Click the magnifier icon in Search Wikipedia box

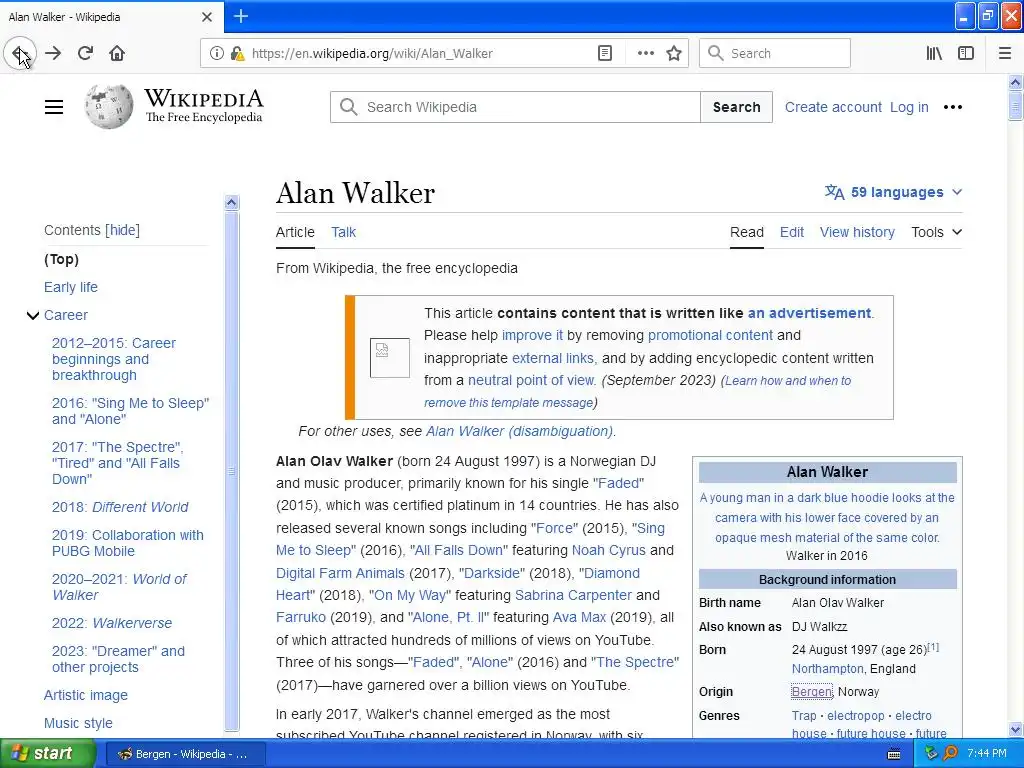[x=349, y=107]
